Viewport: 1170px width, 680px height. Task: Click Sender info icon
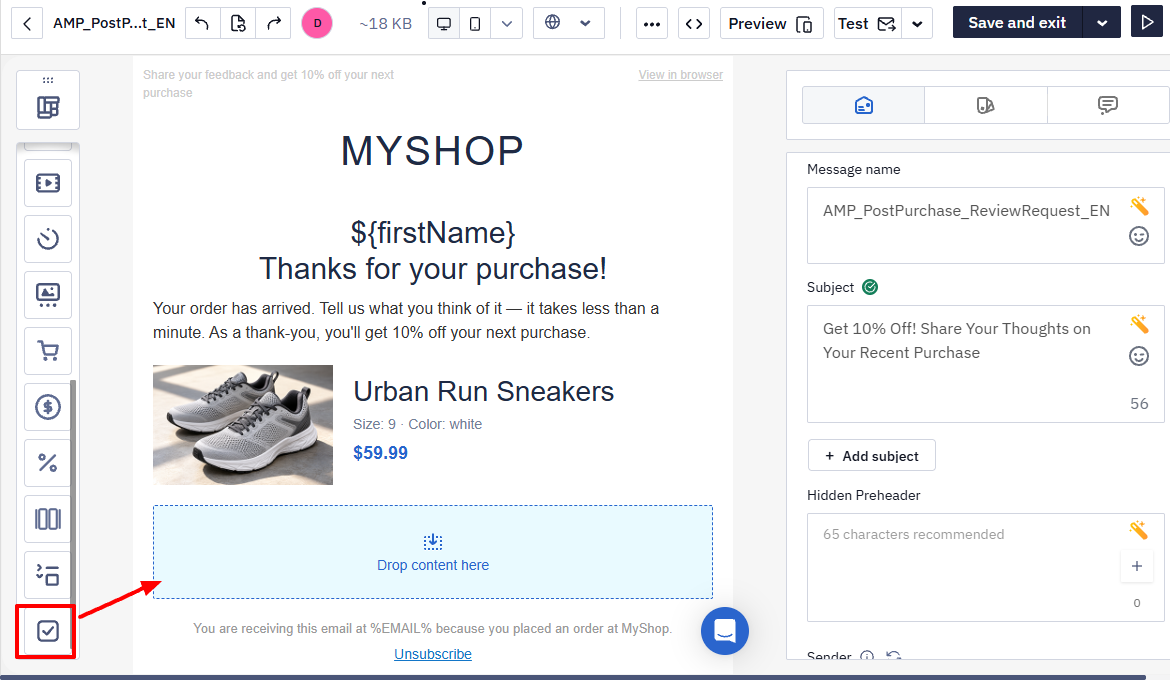point(867,656)
